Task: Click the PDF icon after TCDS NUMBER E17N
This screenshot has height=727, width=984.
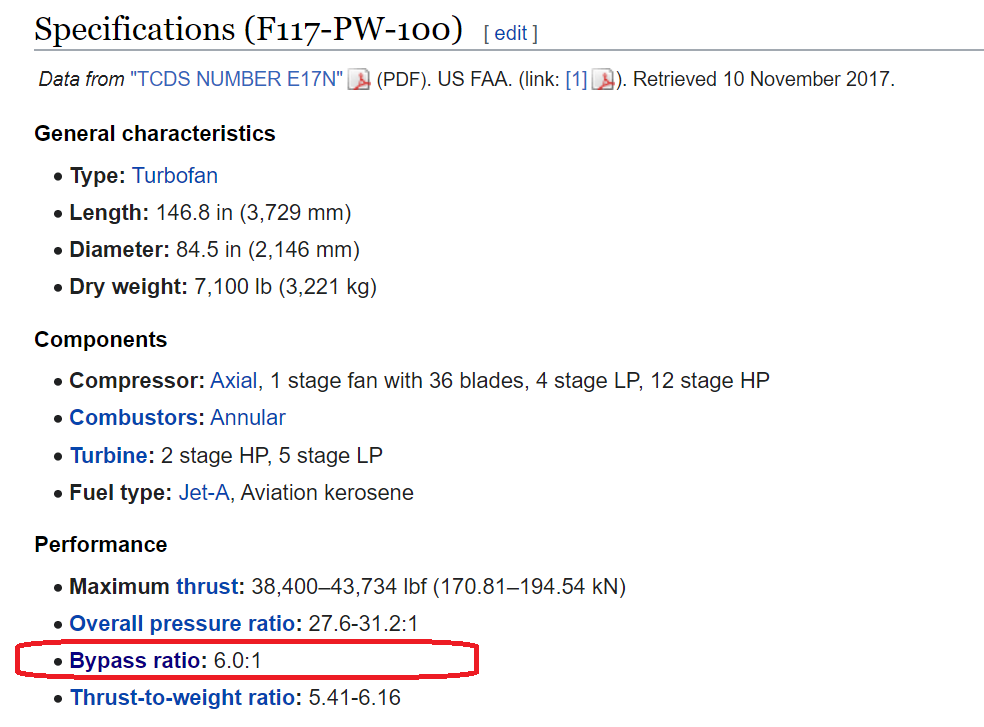Action: click(359, 80)
